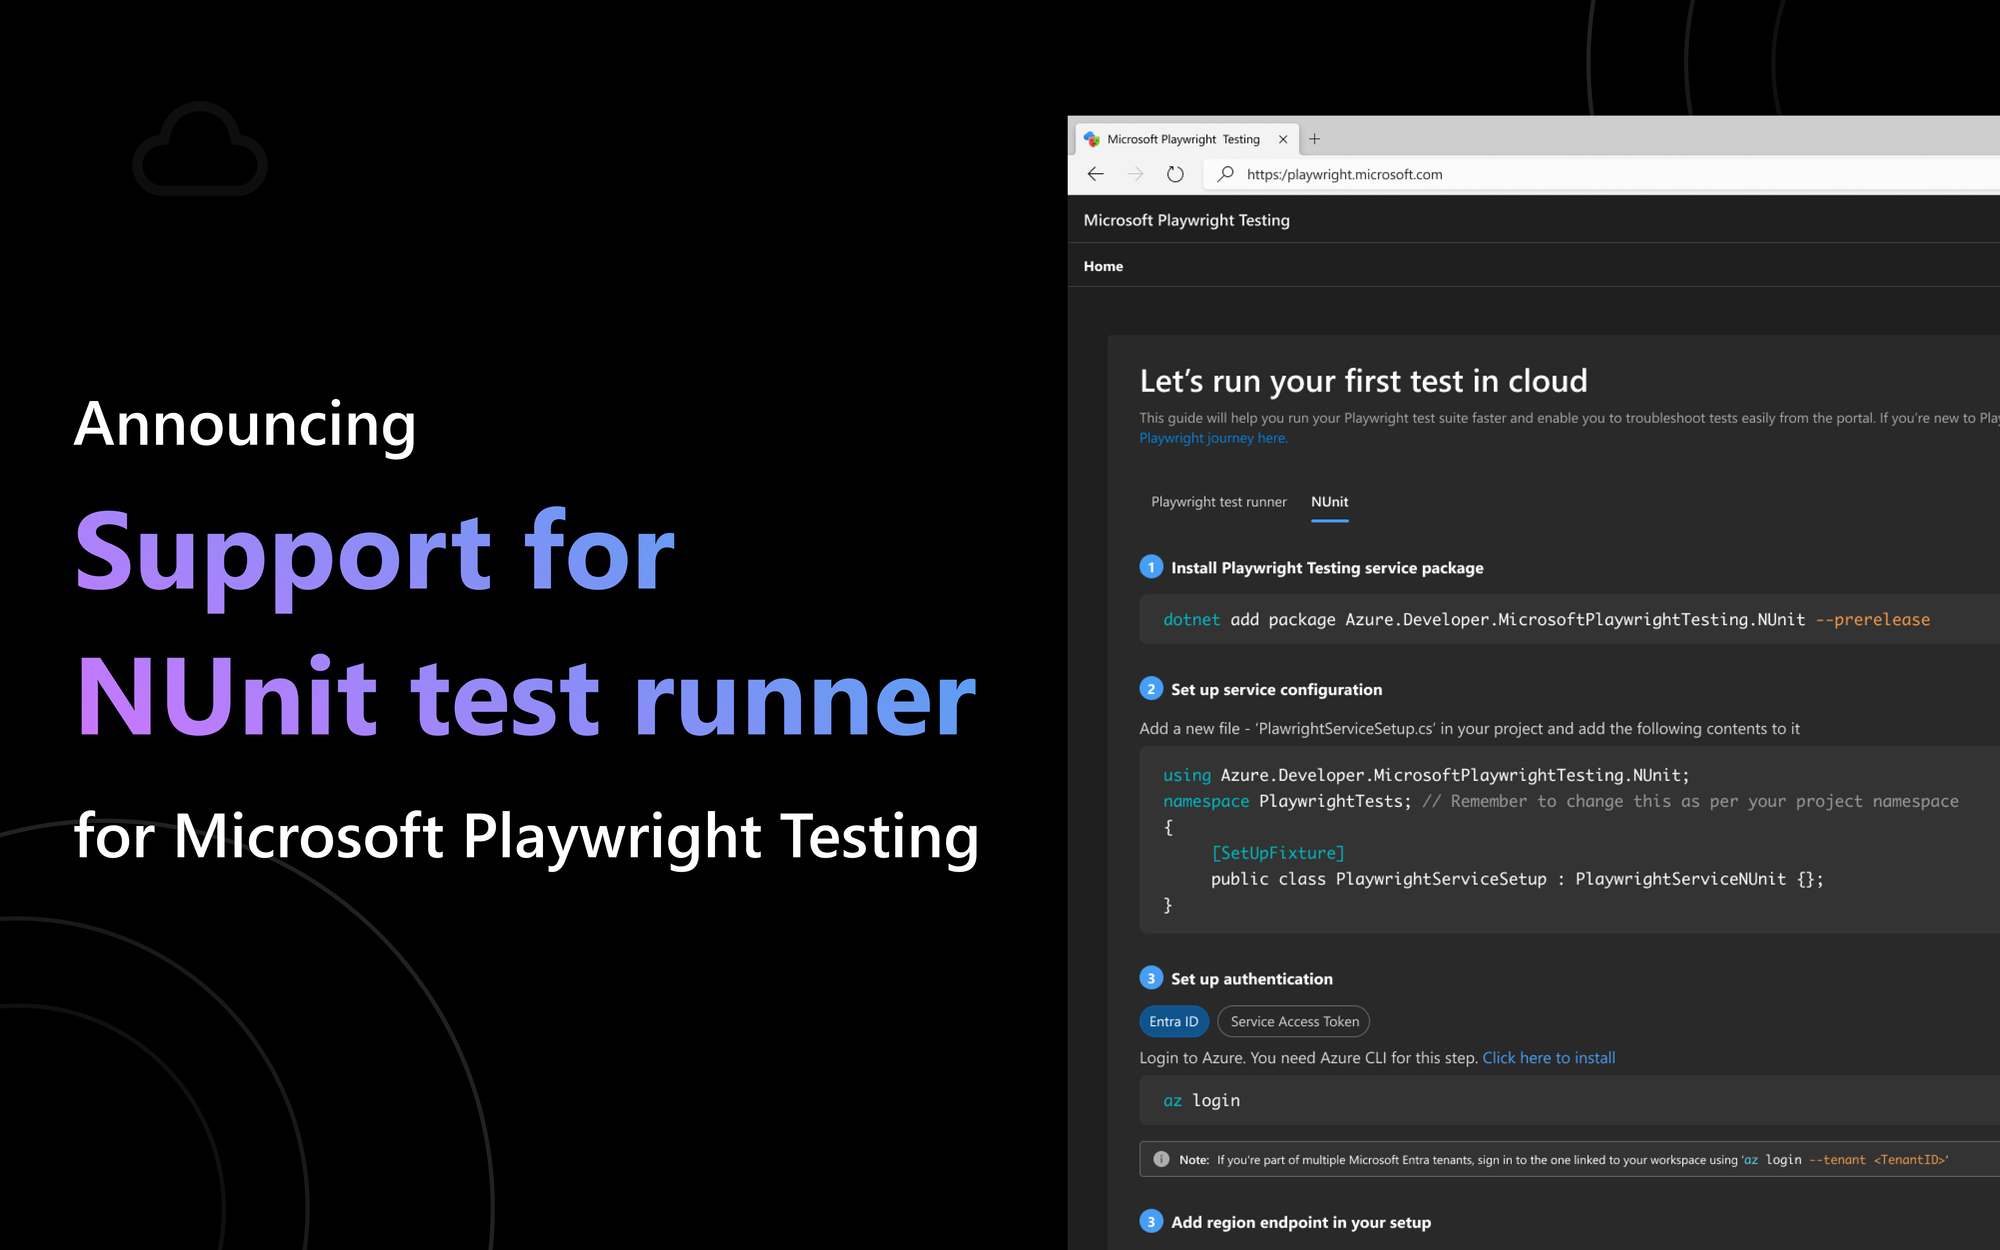The height and width of the screenshot is (1250, 2000).
Task: Click the info icon beside Note
Action: click(1161, 1159)
